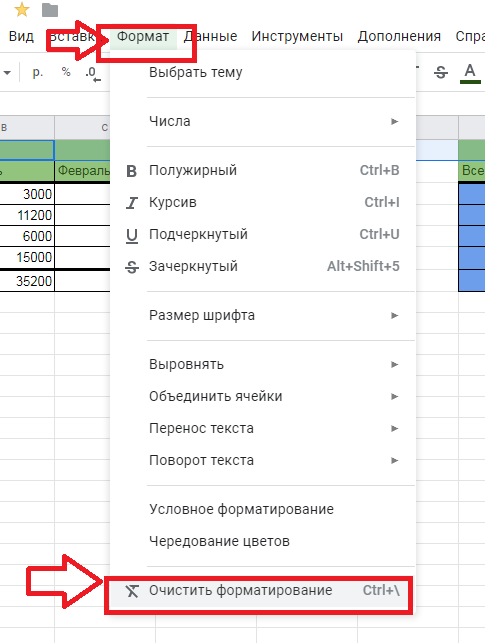Click the strikethrough icon in the toolbar
The width and height of the screenshot is (485, 643).
(x=441, y=73)
